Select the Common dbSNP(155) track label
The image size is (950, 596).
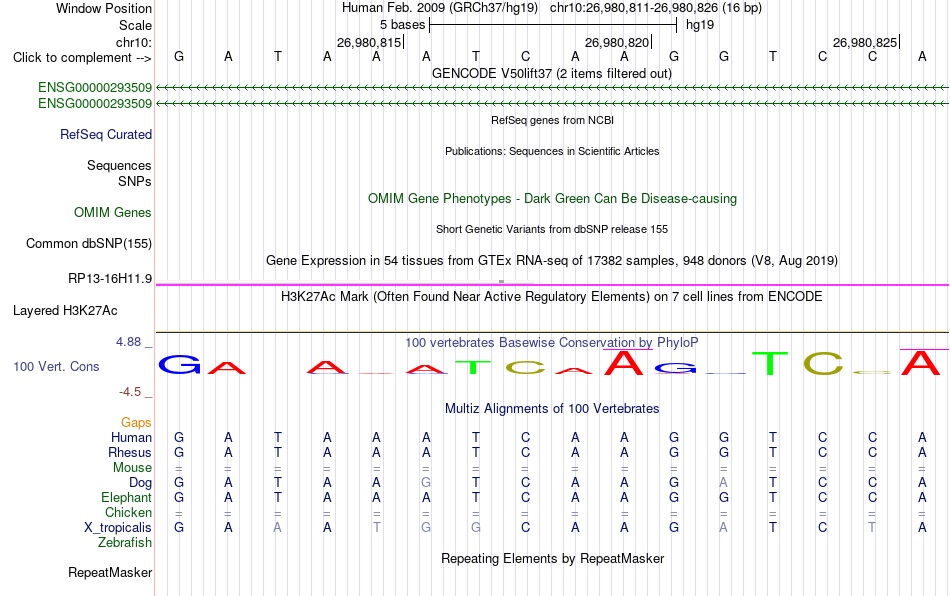pos(89,243)
